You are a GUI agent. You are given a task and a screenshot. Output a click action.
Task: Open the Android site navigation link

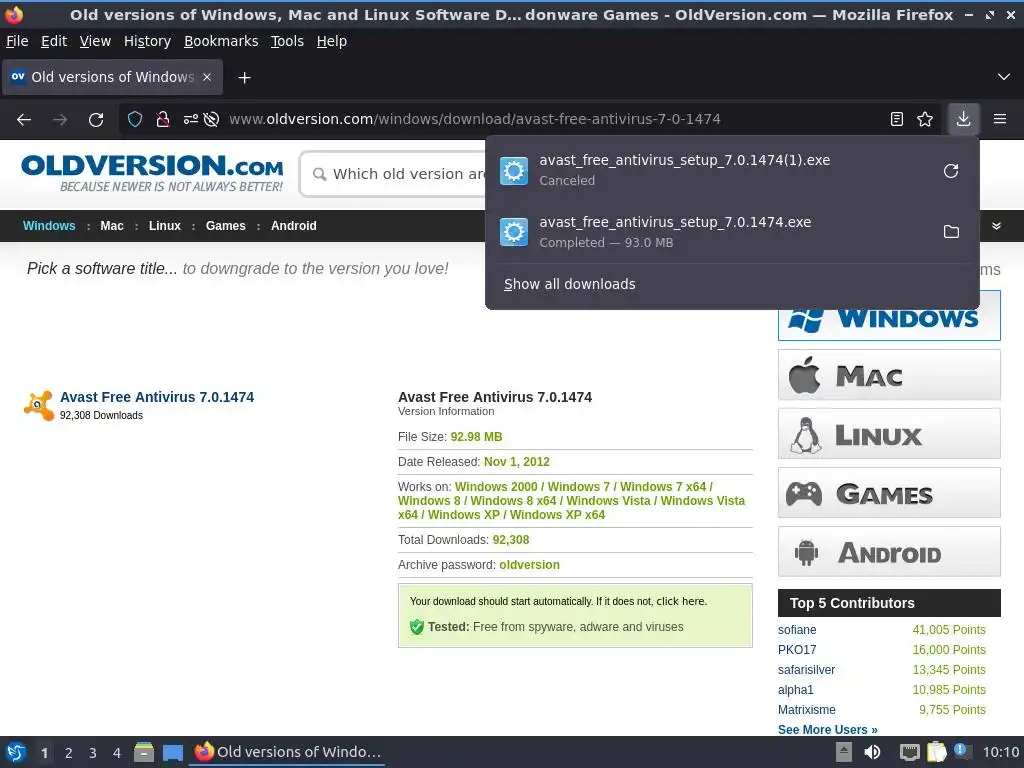pyautogui.click(x=294, y=226)
